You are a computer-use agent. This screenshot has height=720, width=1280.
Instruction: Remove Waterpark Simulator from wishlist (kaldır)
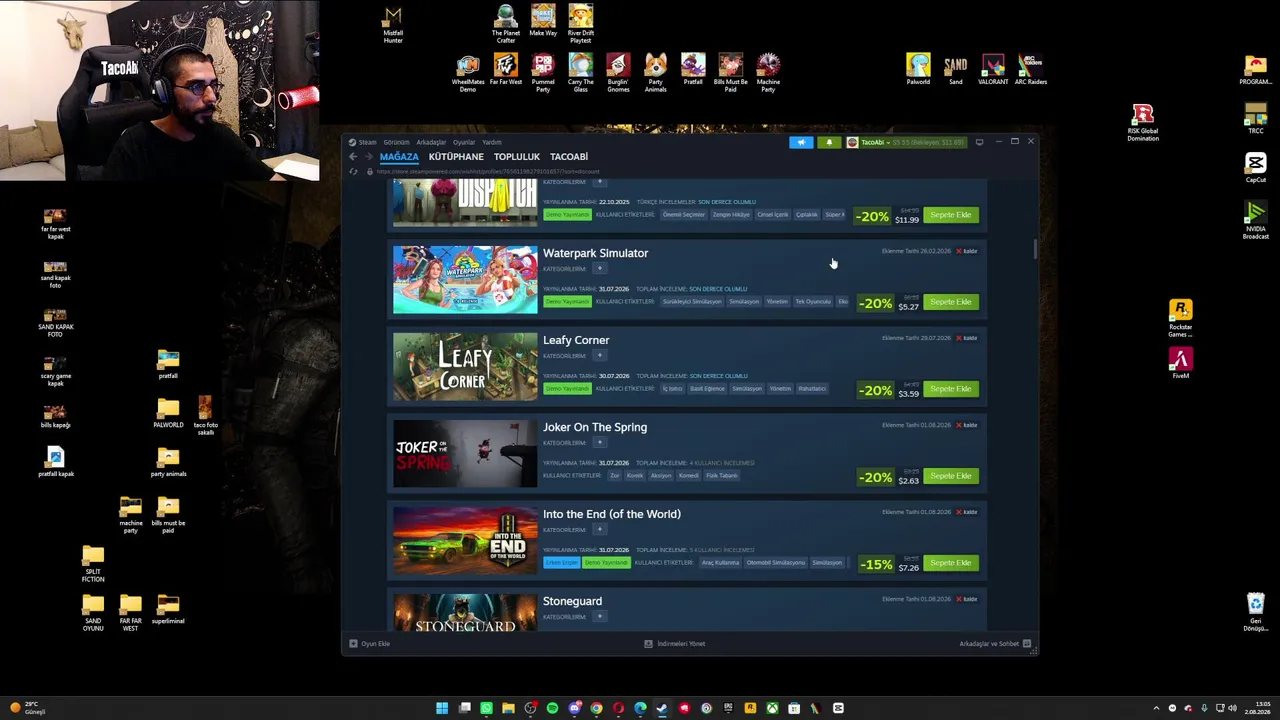click(x=967, y=251)
